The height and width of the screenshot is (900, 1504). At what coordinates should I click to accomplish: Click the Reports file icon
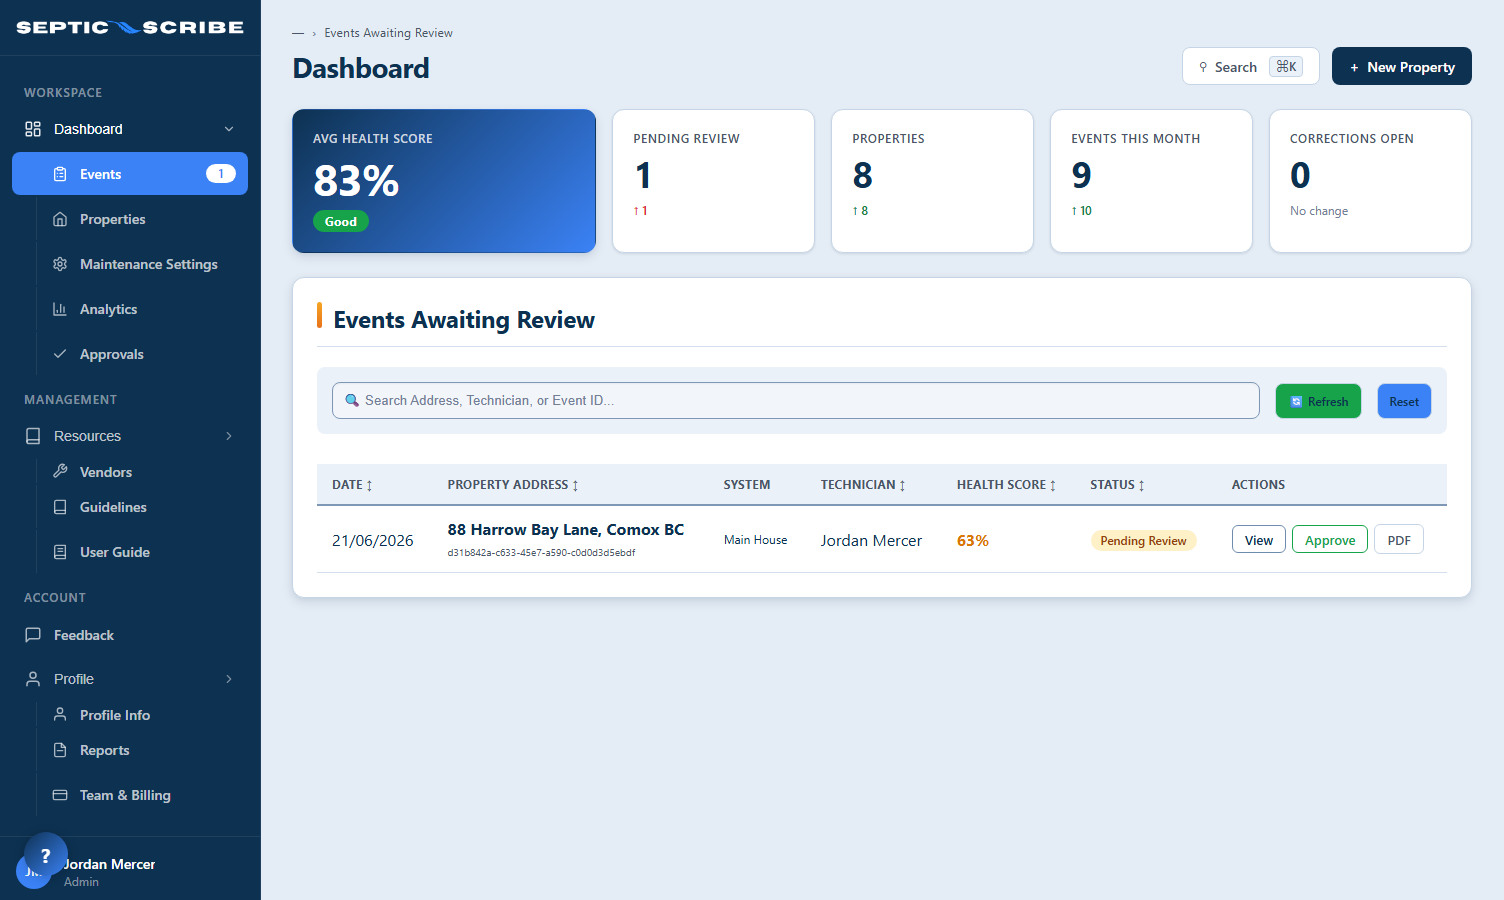click(60, 750)
